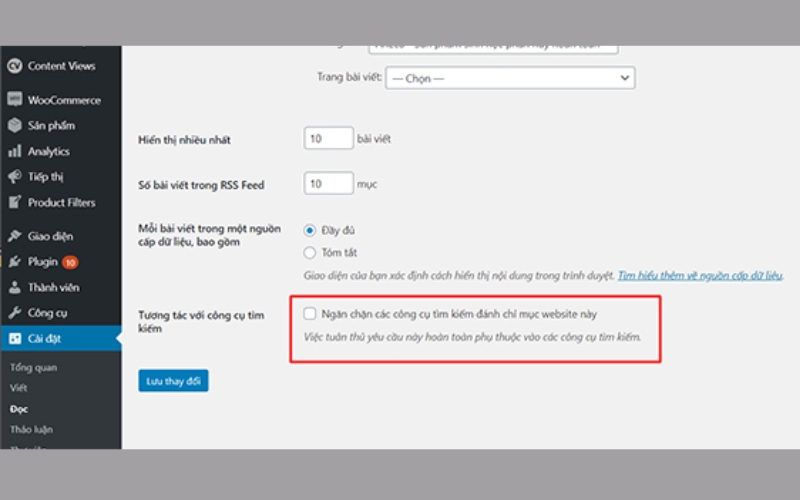Go to the Thảo luận settings submenu
This screenshot has height=500, width=800.
pyautogui.click(x=31, y=429)
